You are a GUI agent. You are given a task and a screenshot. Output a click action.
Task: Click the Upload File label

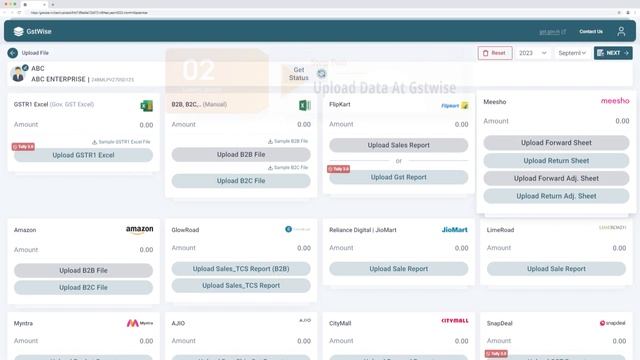pyautogui.click(x=35, y=53)
